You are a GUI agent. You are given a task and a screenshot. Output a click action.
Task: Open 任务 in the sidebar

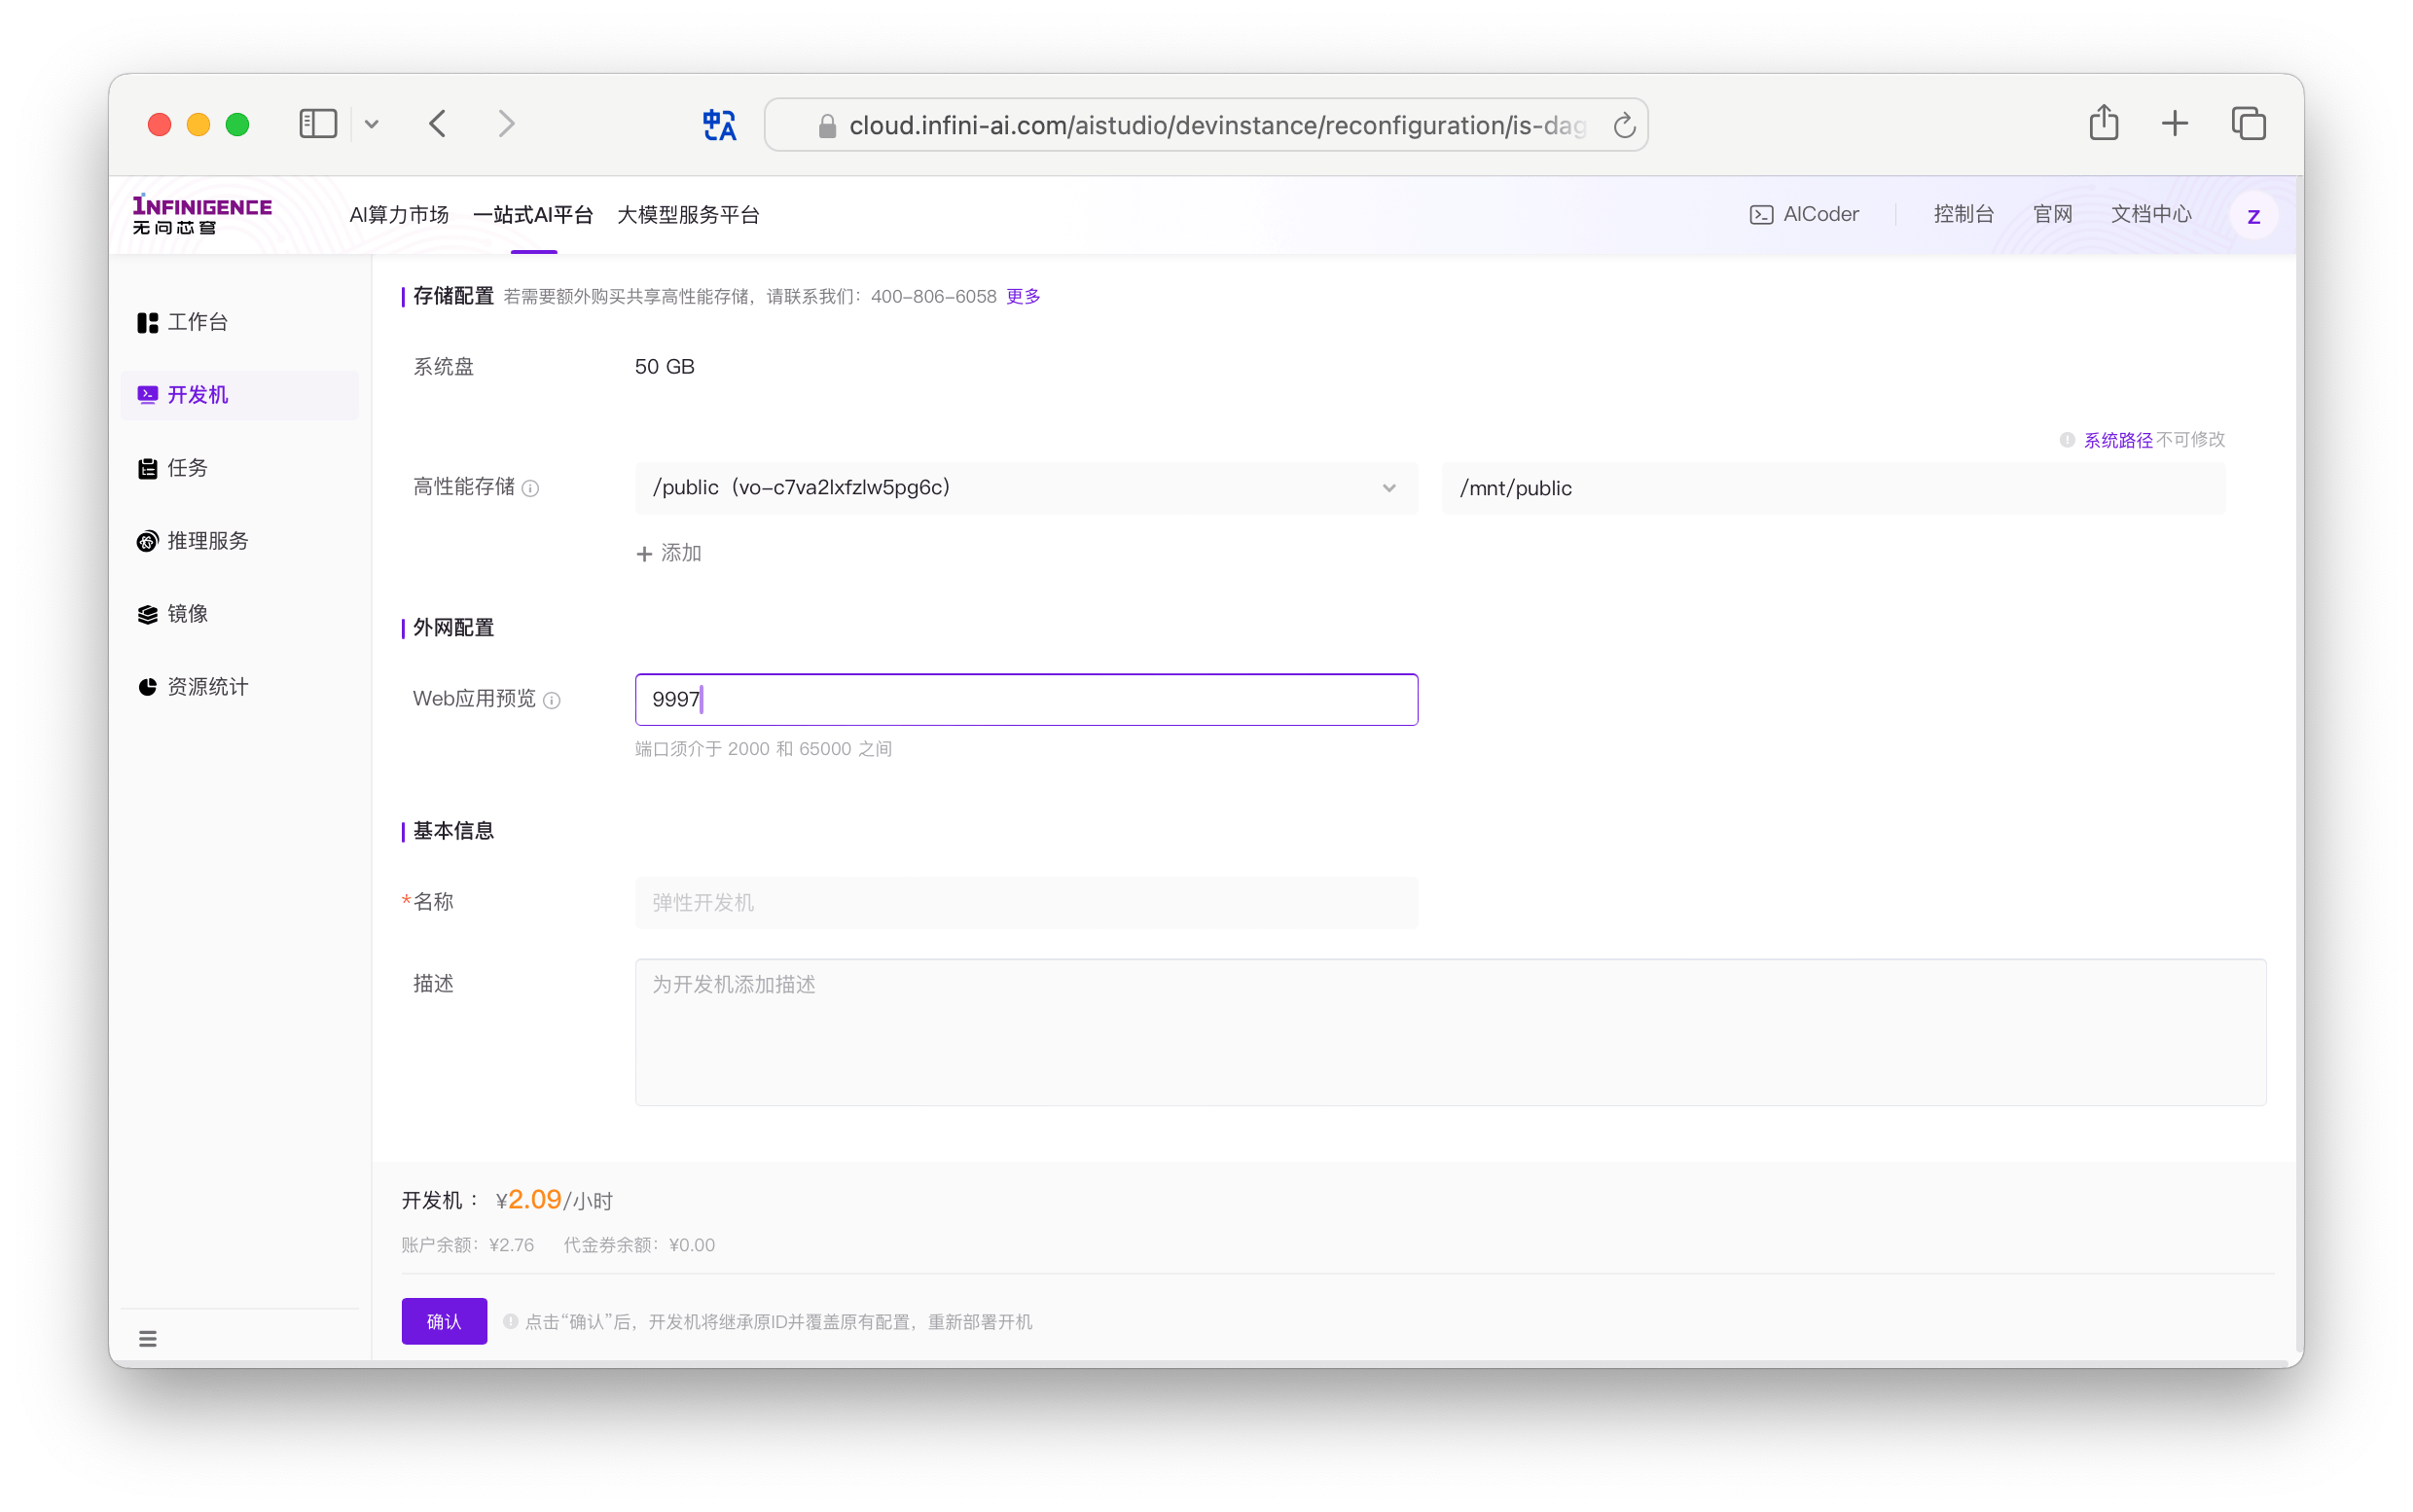239,468
